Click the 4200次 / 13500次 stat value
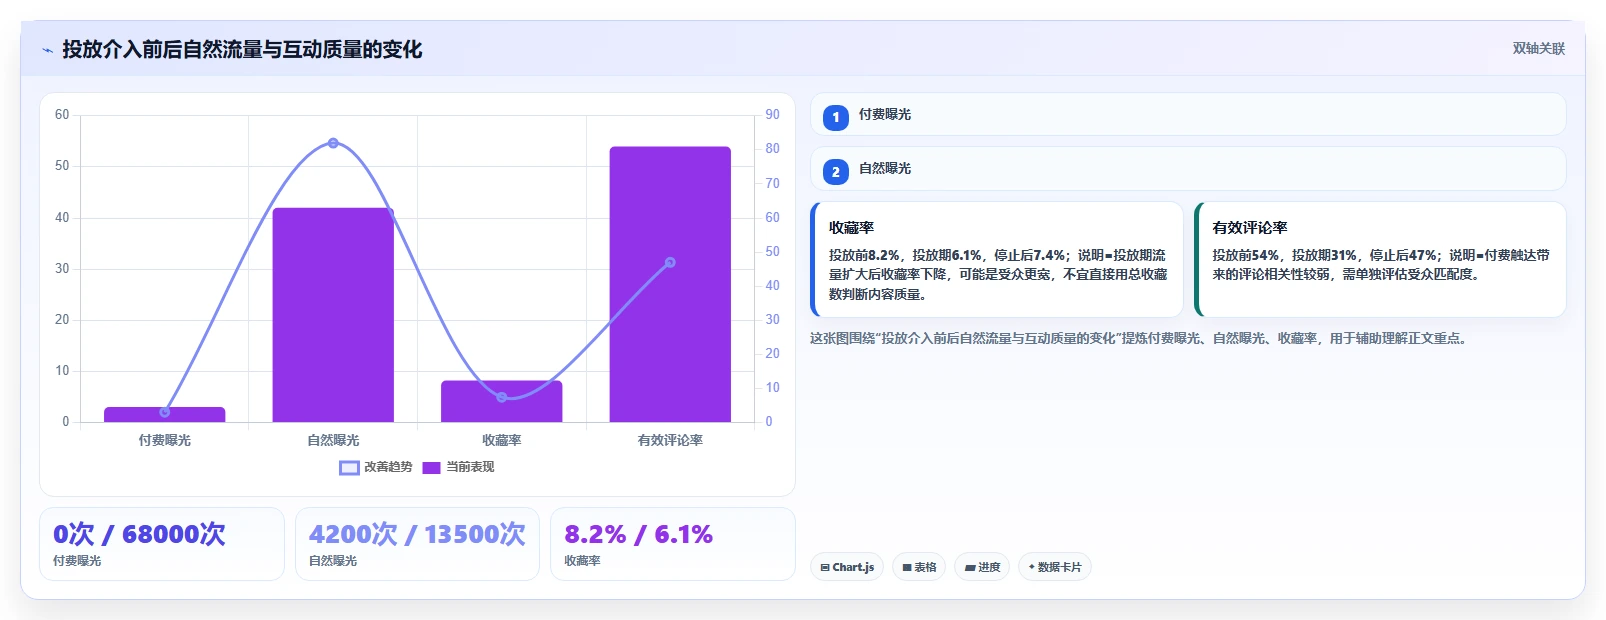1606x620 pixels. (x=417, y=534)
